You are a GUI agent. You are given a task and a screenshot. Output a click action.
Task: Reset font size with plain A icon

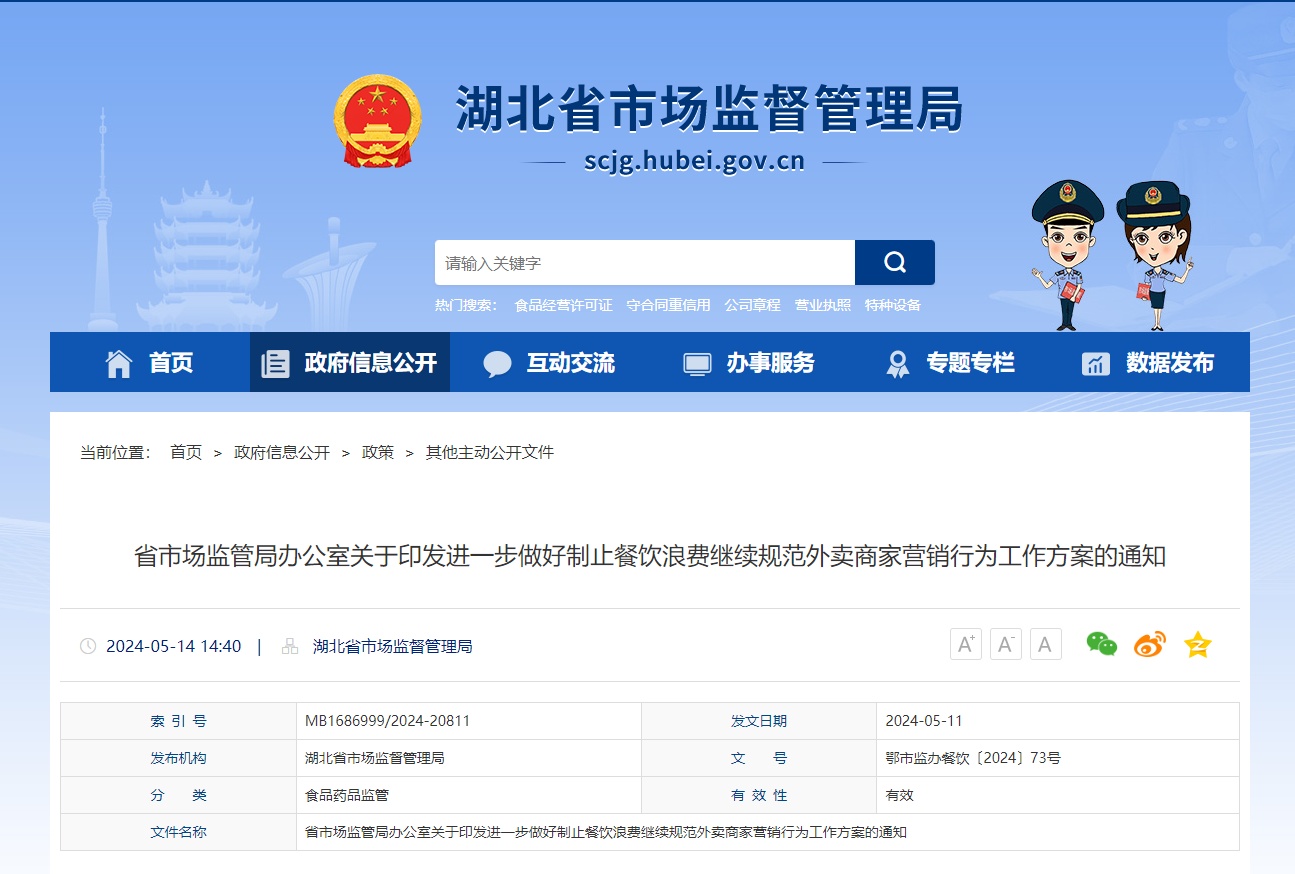1045,645
